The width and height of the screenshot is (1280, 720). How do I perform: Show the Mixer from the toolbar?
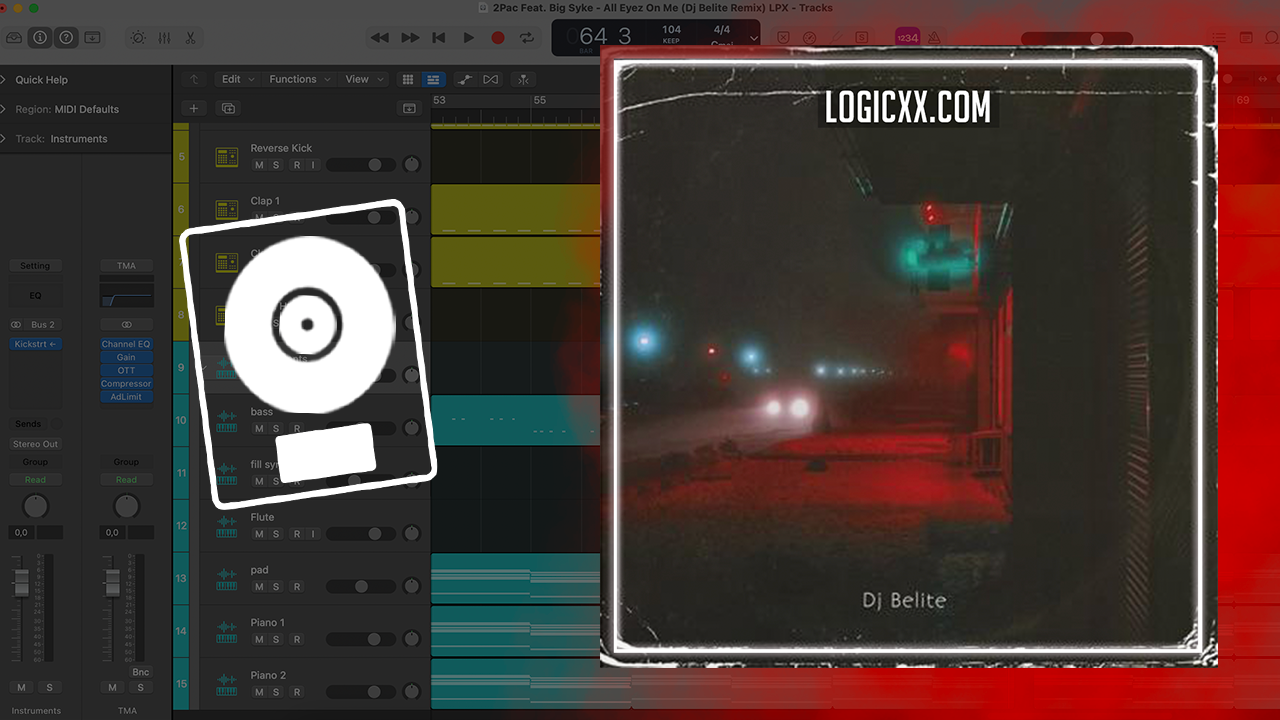(x=164, y=37)
